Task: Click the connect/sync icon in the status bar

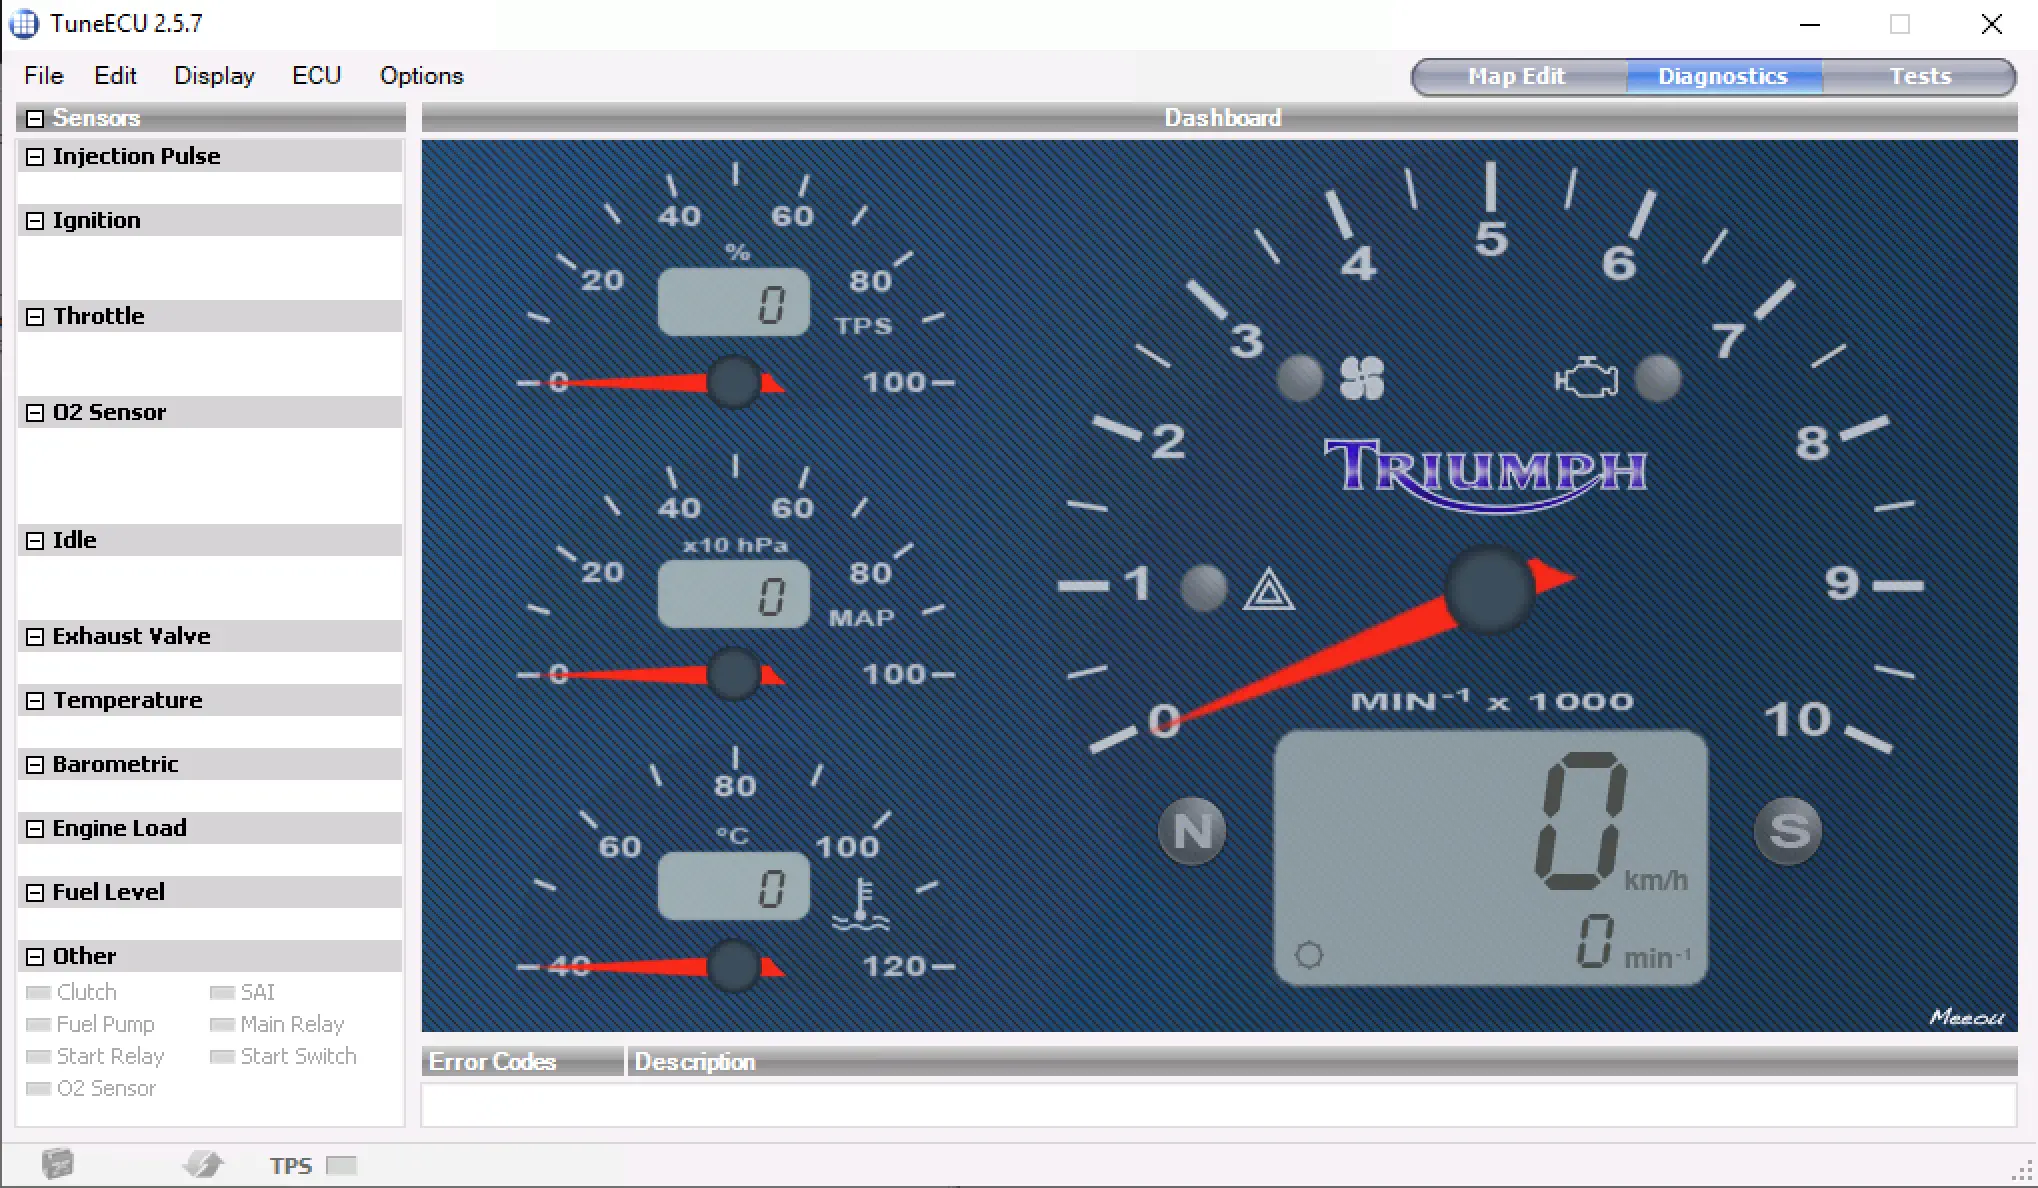Action: tap(203, 1163)
